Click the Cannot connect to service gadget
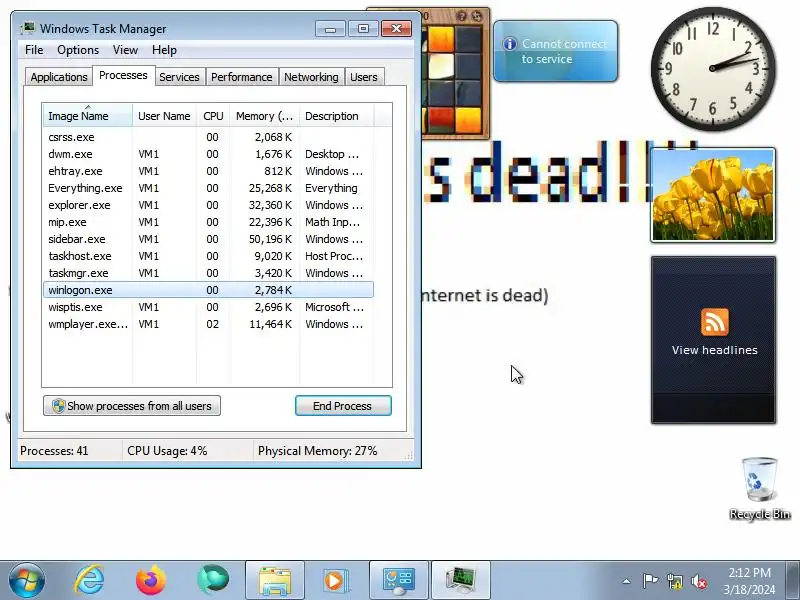800x600 pixels. click(x=556, y=51)
